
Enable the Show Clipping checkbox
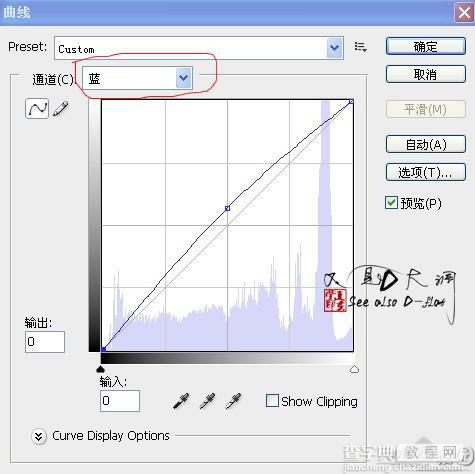[272, 401]
